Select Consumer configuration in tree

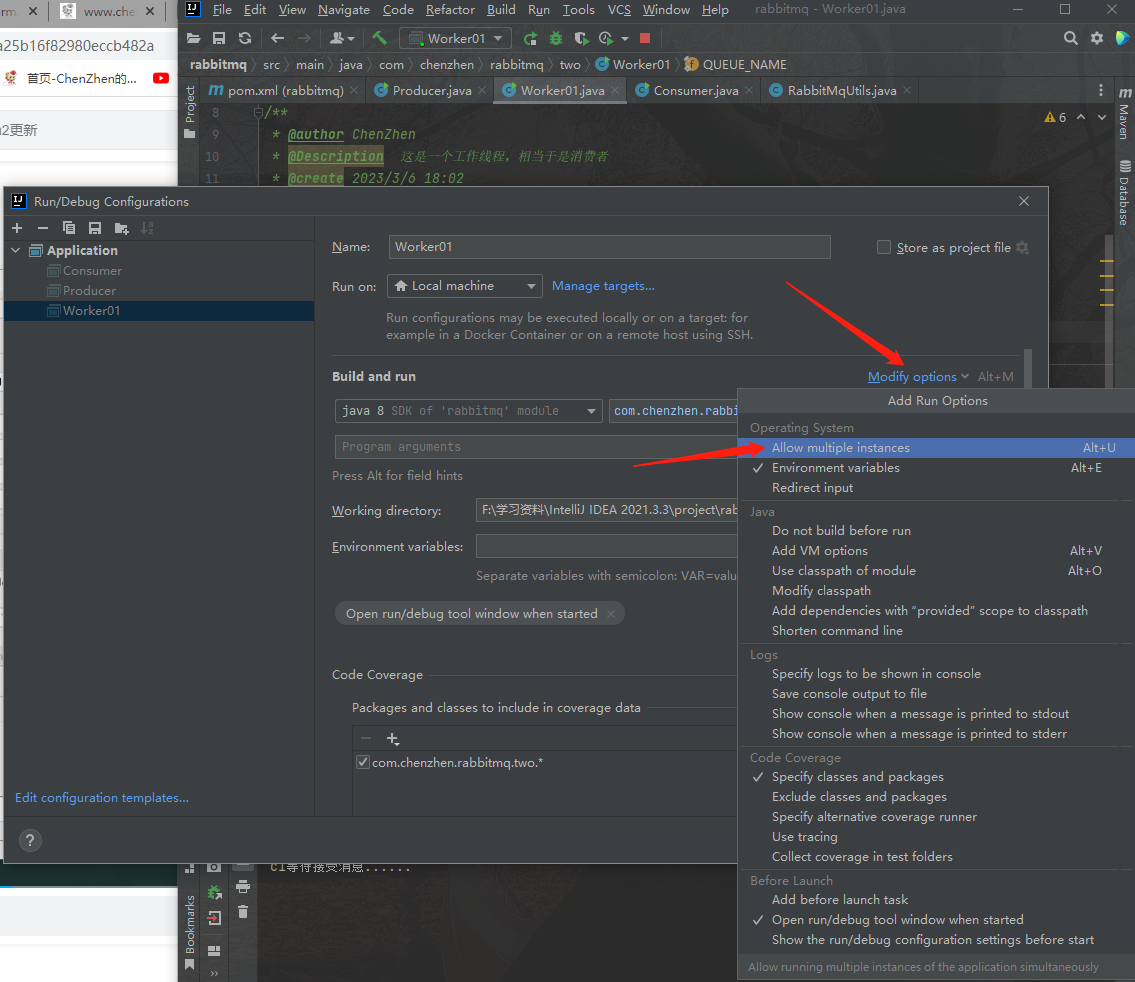point(92,271)
